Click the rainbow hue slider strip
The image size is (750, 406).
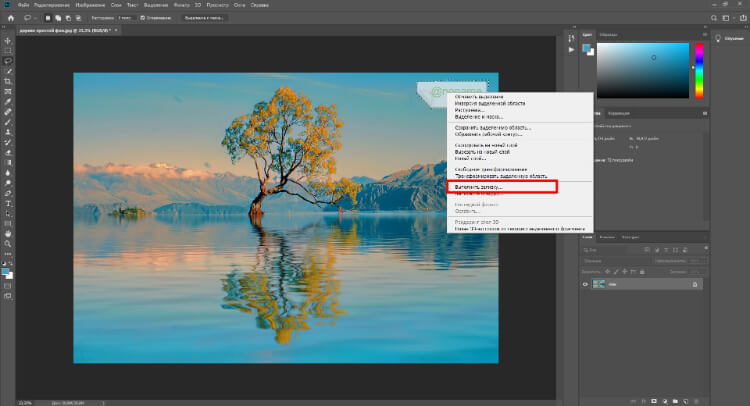click(x=699, y=70)
